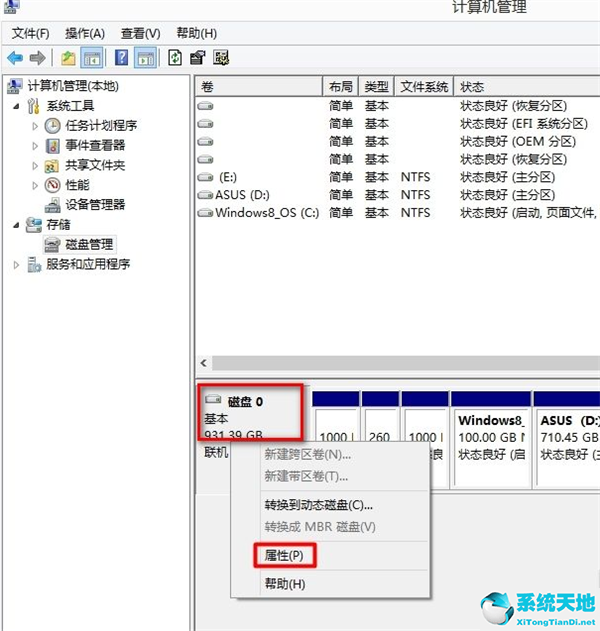
Task: Select the ASUS (D:) 710.45 GB partition block
Action: pyautogui.click(x=567, y=440)
